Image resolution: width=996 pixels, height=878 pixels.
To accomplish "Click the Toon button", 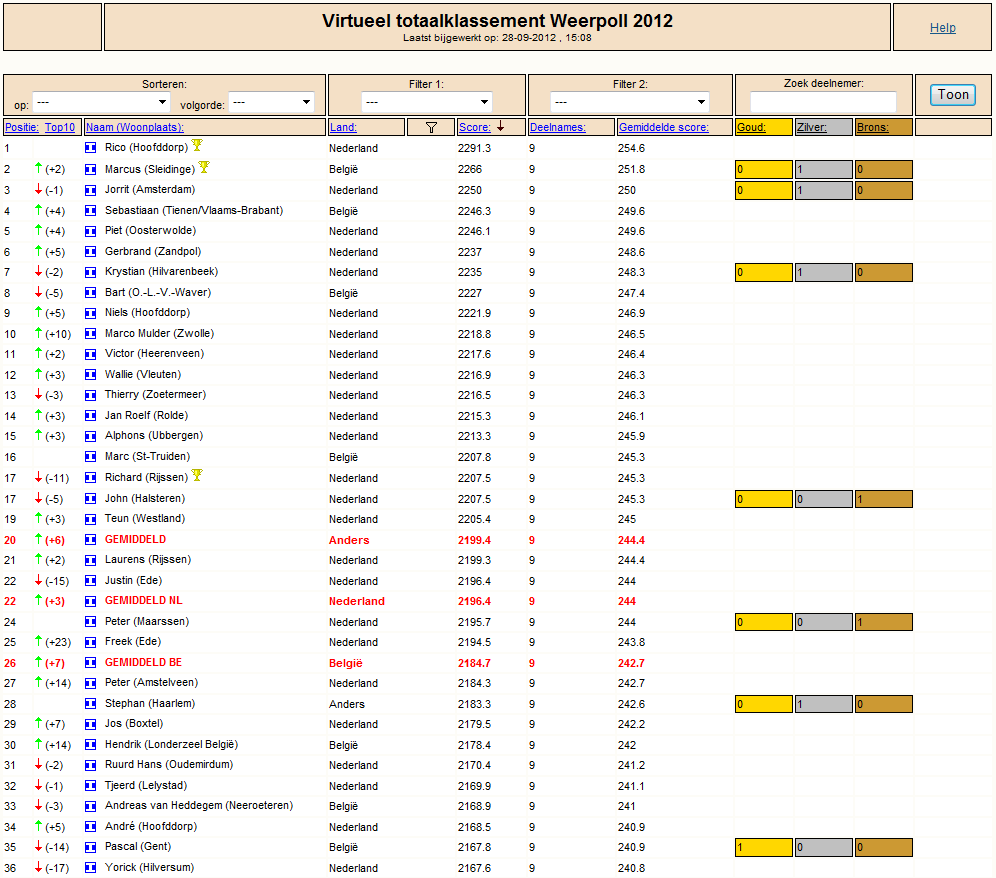I will (953, 95).
